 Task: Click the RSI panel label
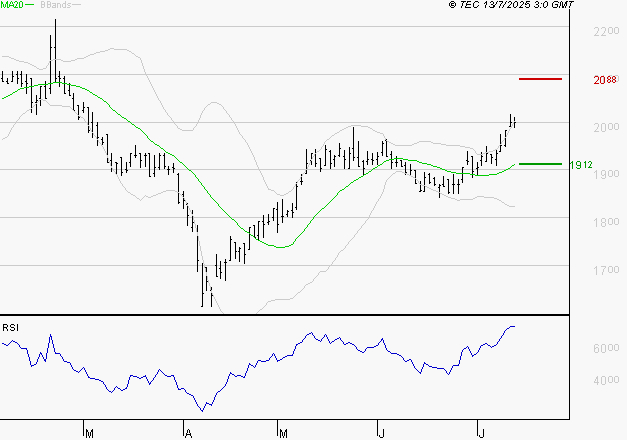click(x=10, y=328)
